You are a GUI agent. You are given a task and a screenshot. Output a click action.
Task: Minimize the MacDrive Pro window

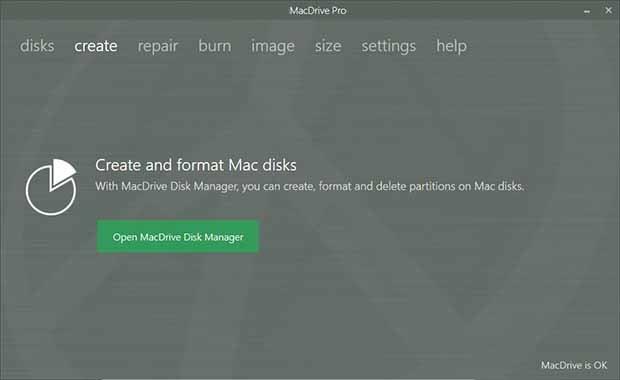[587, 11]
